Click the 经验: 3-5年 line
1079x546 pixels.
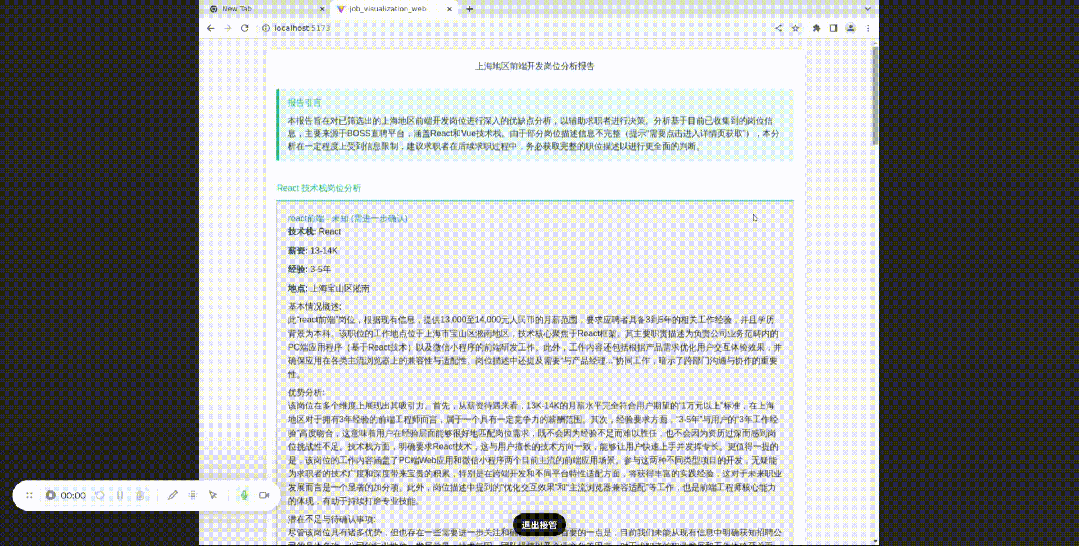click(310, 269)
